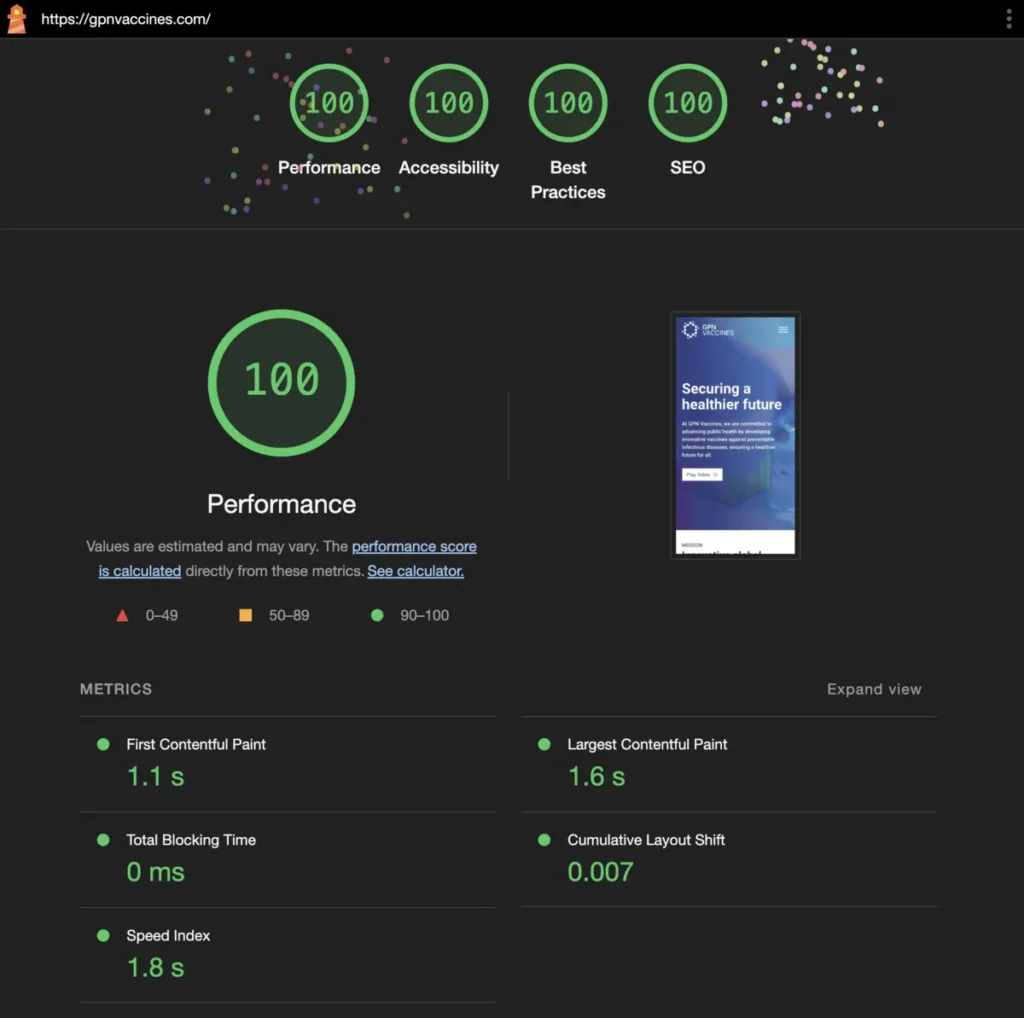Click the large Performance 100 gauge
The width and height of the screenshot is (1024, 1018).
281,382
